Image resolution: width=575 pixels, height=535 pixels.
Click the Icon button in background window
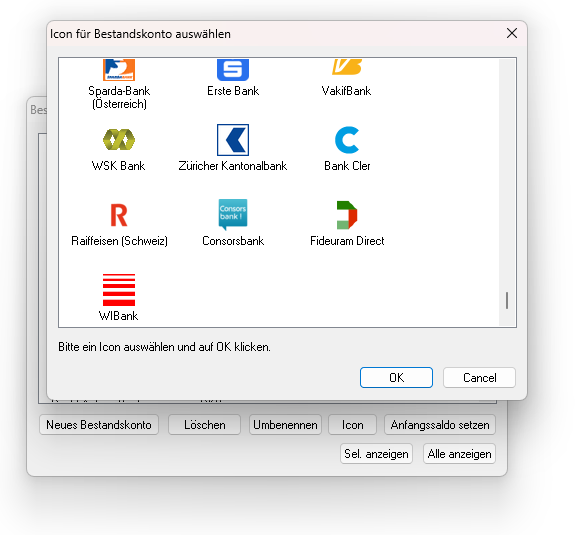352,425
